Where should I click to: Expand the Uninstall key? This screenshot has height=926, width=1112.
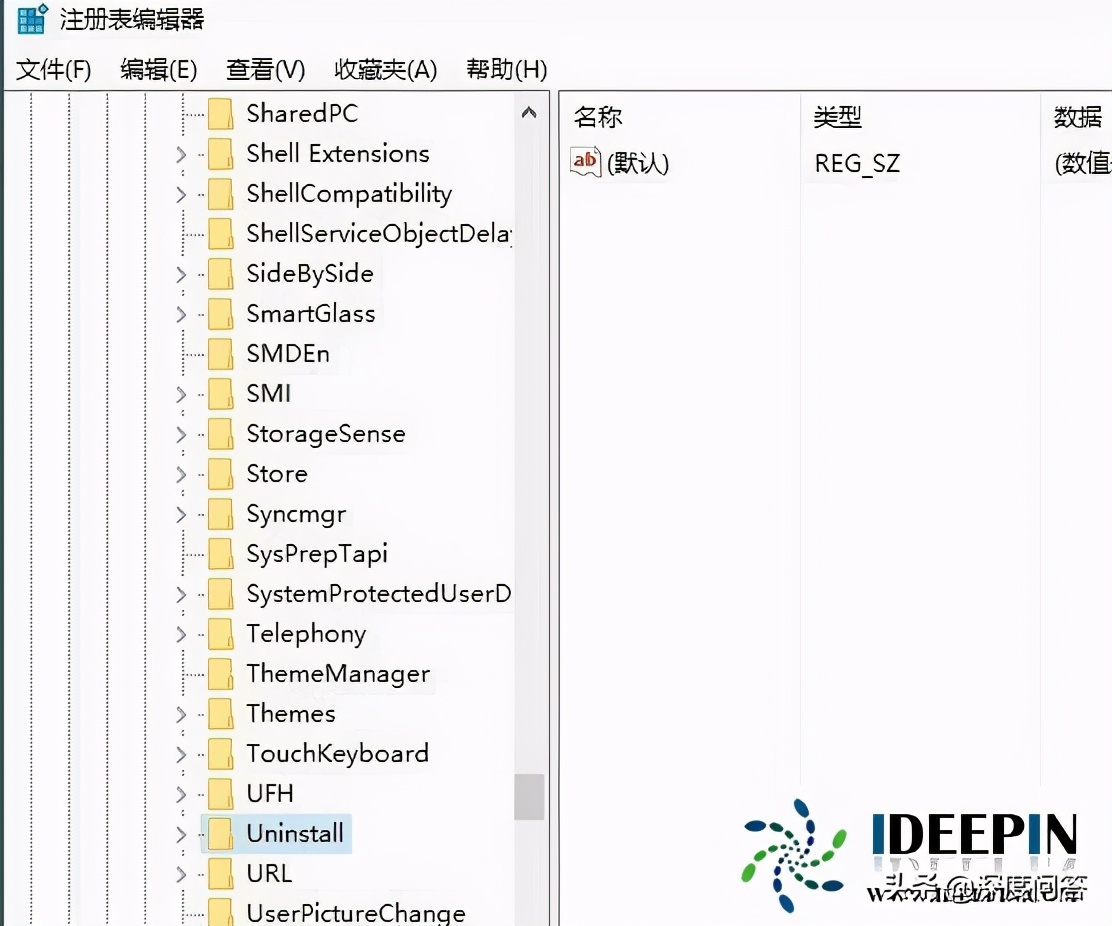[x=181, y=833]
